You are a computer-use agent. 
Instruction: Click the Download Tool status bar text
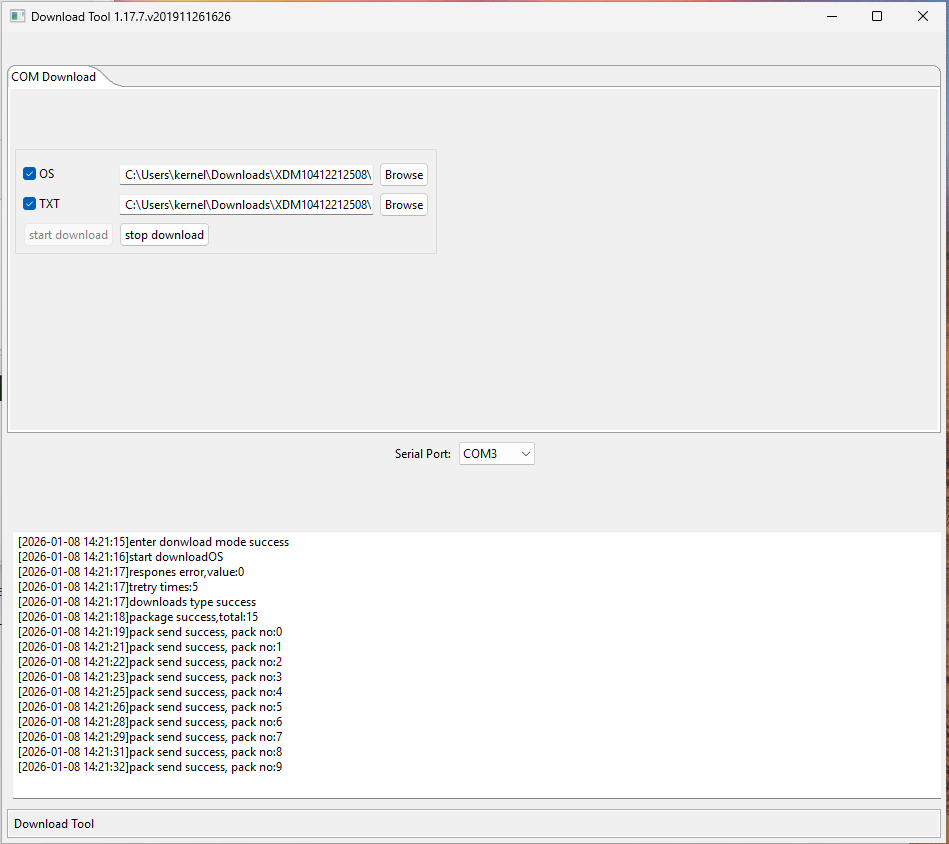coord(54,824)
